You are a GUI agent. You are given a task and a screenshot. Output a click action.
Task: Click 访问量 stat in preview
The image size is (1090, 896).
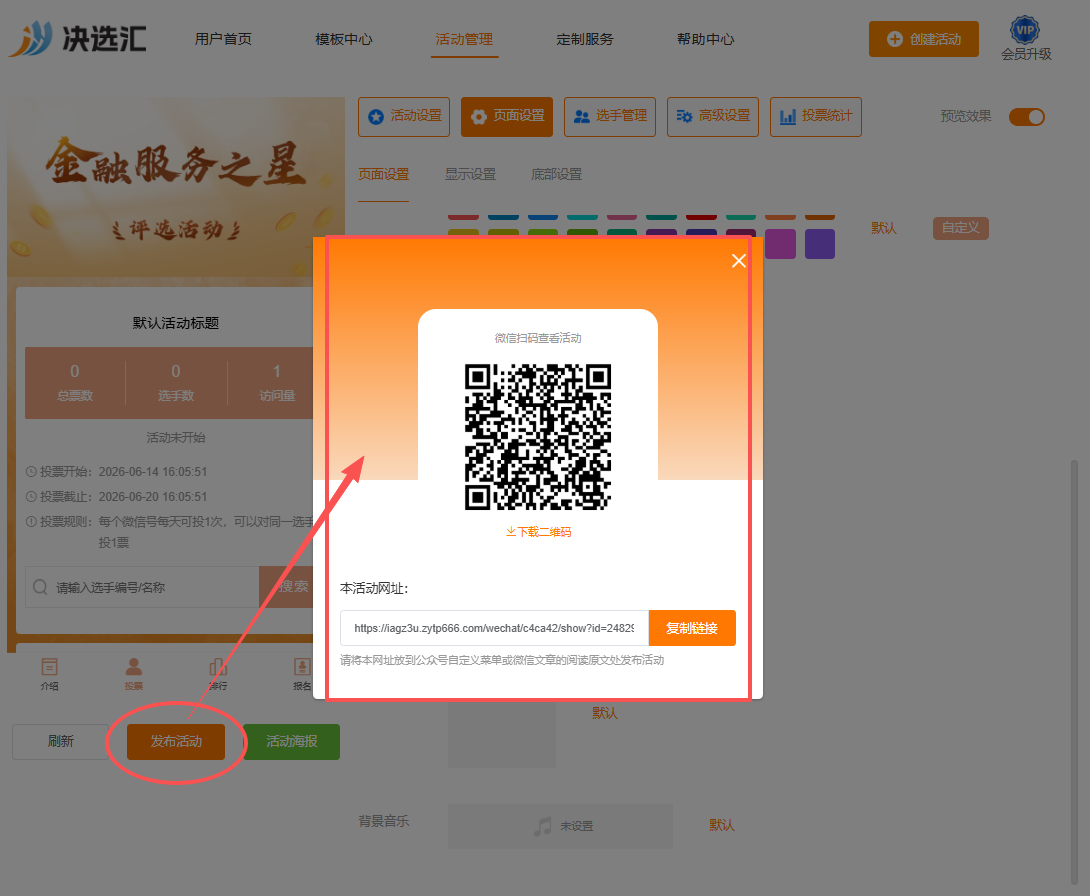pos(277,383)
